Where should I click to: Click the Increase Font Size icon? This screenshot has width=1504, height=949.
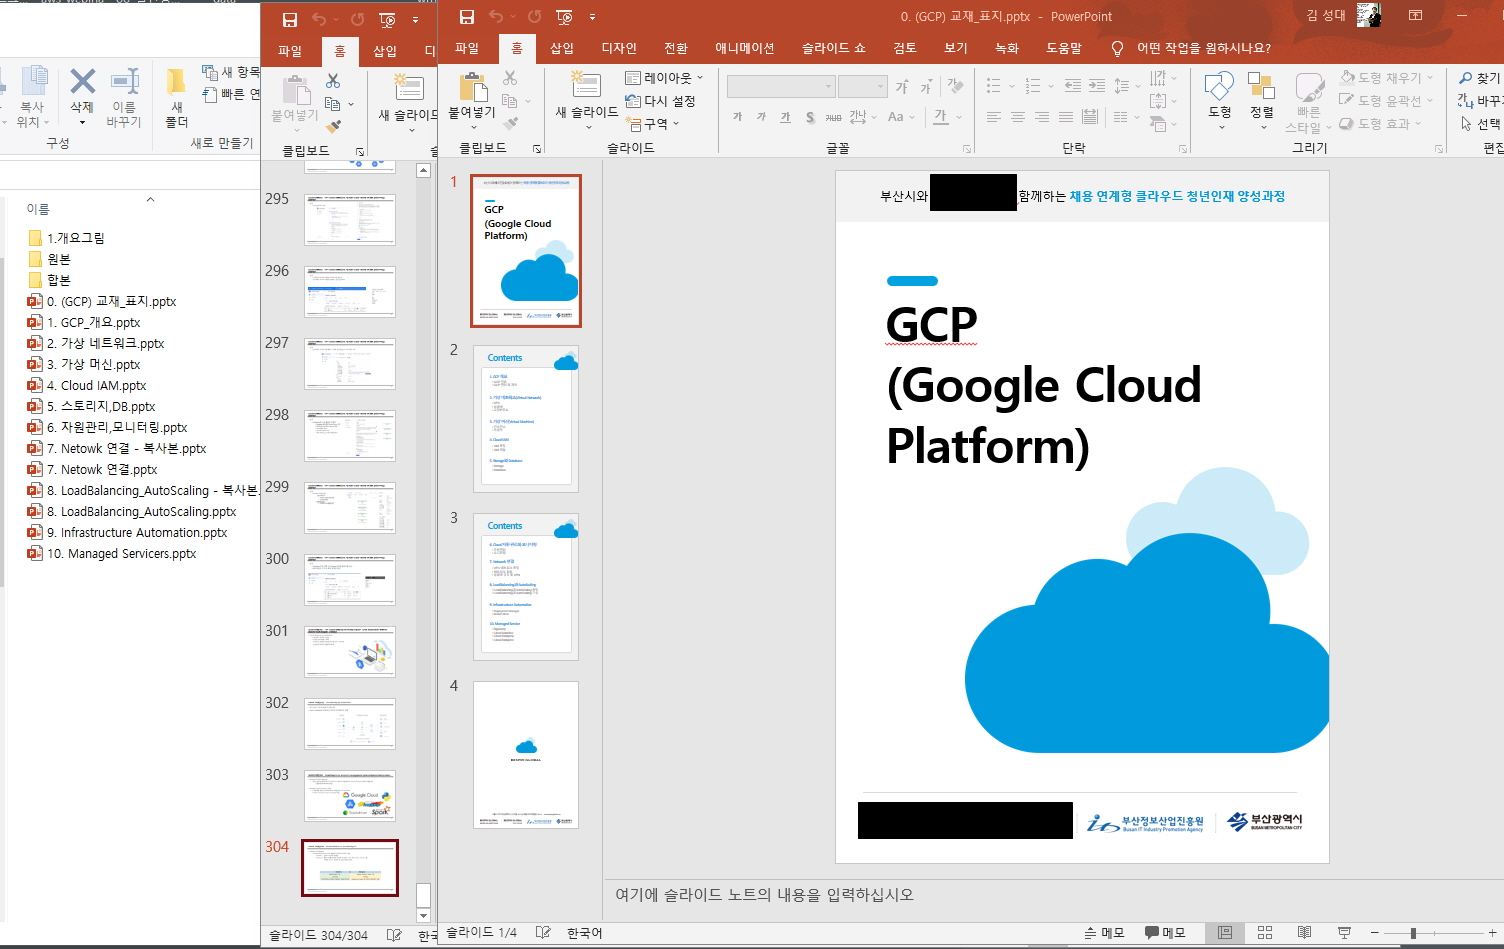pyautogui.click(x=902, y=87)
